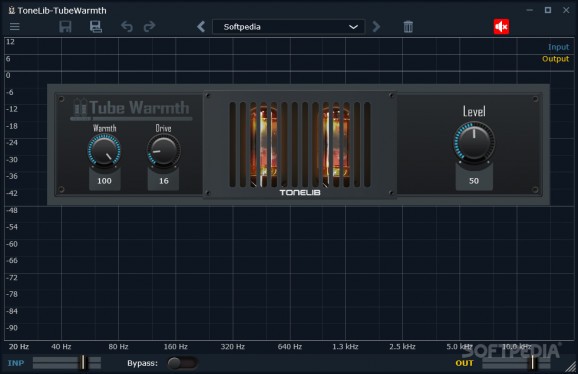Save preset as with multi-disk icon
Viewport: 578px width, 374px height.
96,27
